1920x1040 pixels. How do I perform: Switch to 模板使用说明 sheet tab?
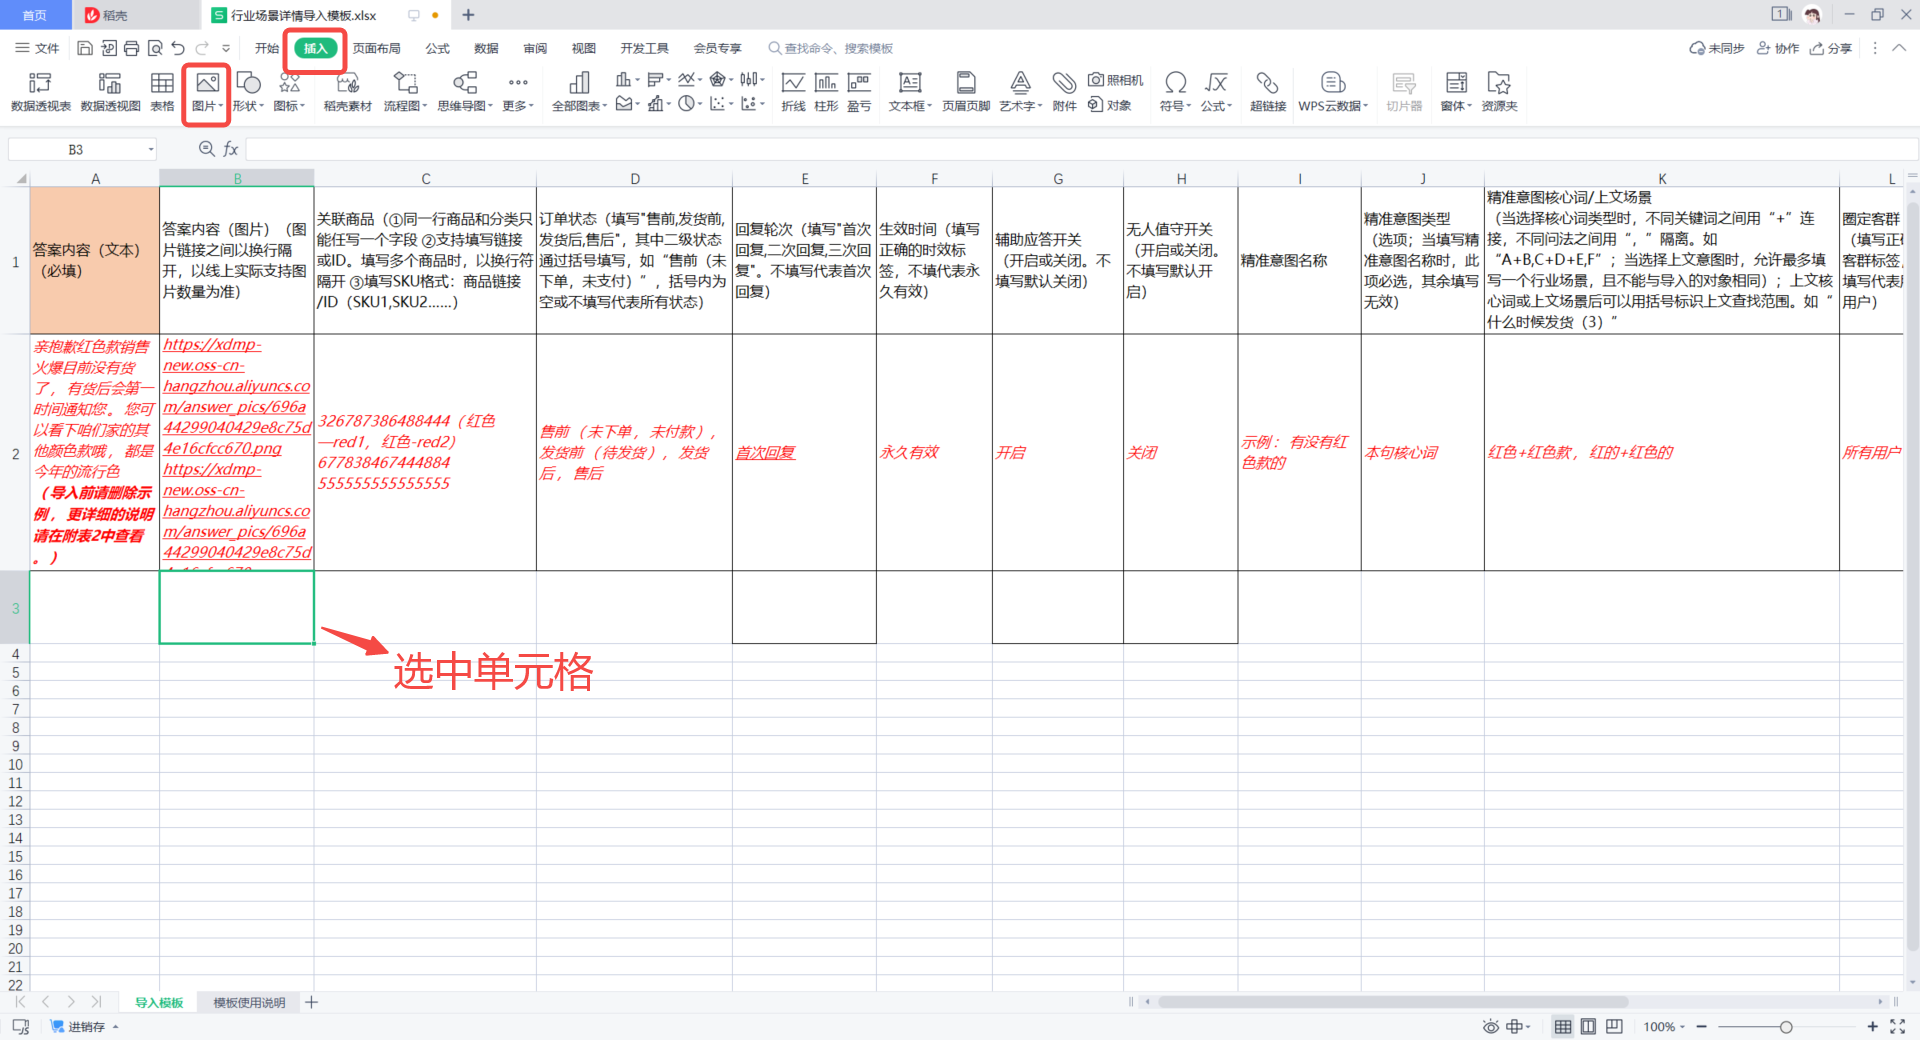pyautogui.click(x=249, y=1002)
